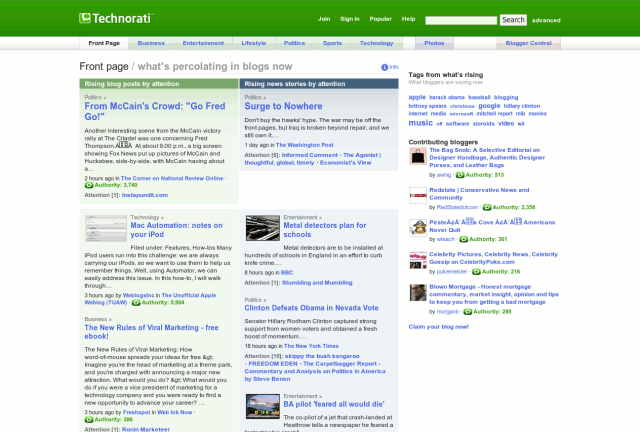This screenshot has height=432, width=640.
Task: Click authority icon beside Authority: 2,358
Action: click(x=487, y=207)
